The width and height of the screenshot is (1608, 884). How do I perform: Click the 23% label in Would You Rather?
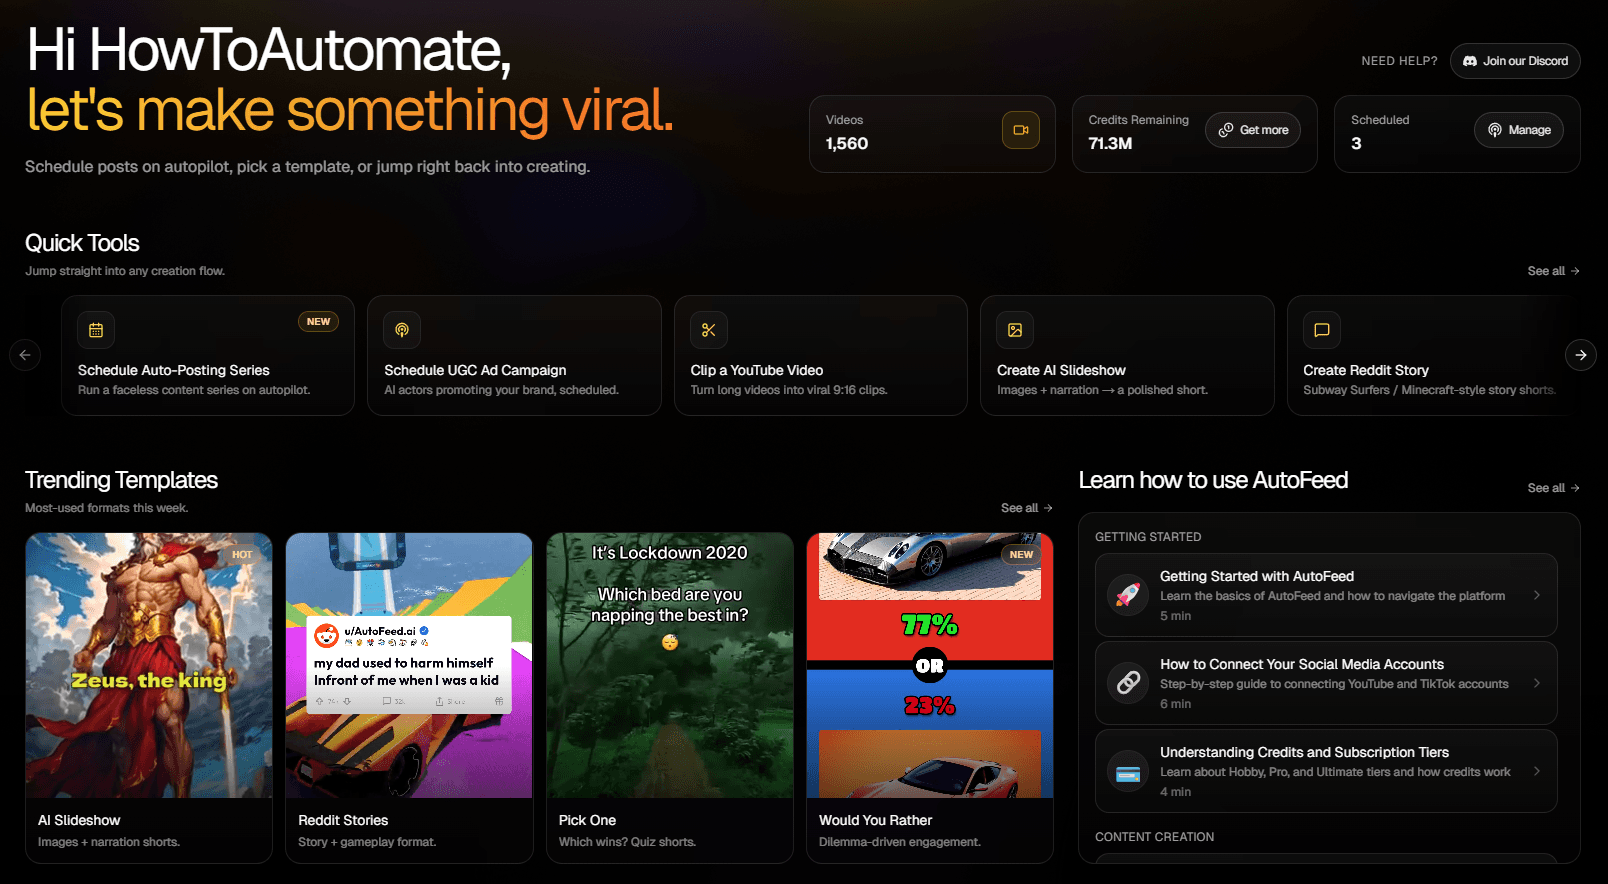pyautogui.click(x=929, y=706)
